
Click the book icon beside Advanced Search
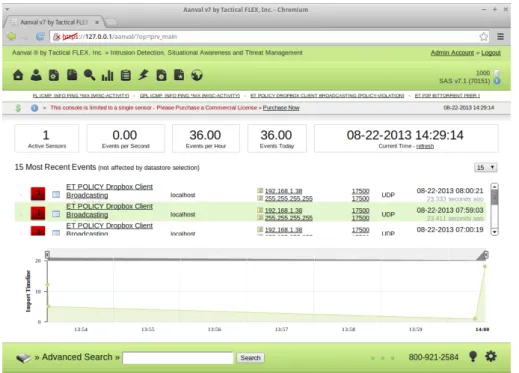click(x=23, y=358)
